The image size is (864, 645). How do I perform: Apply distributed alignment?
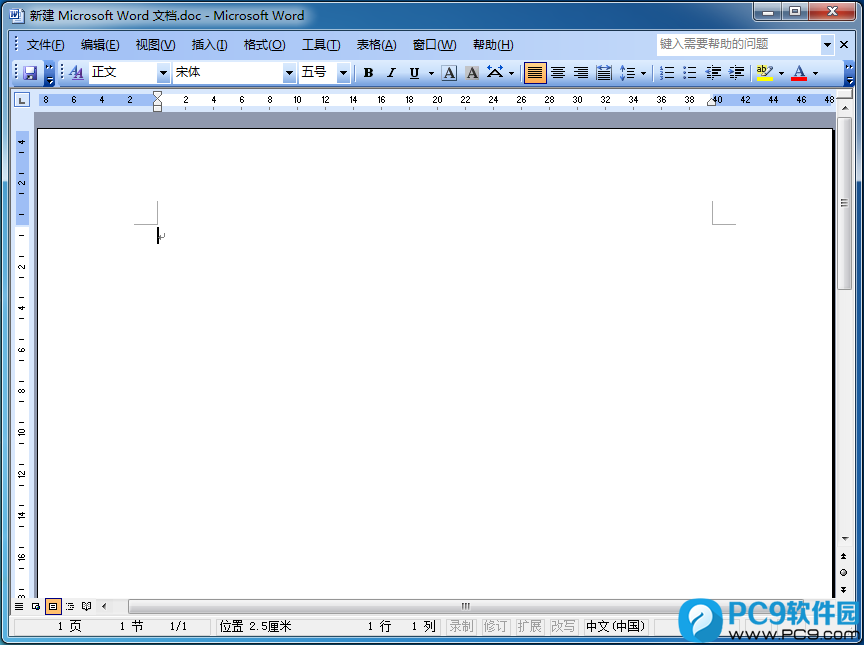[x=604, y=73]
